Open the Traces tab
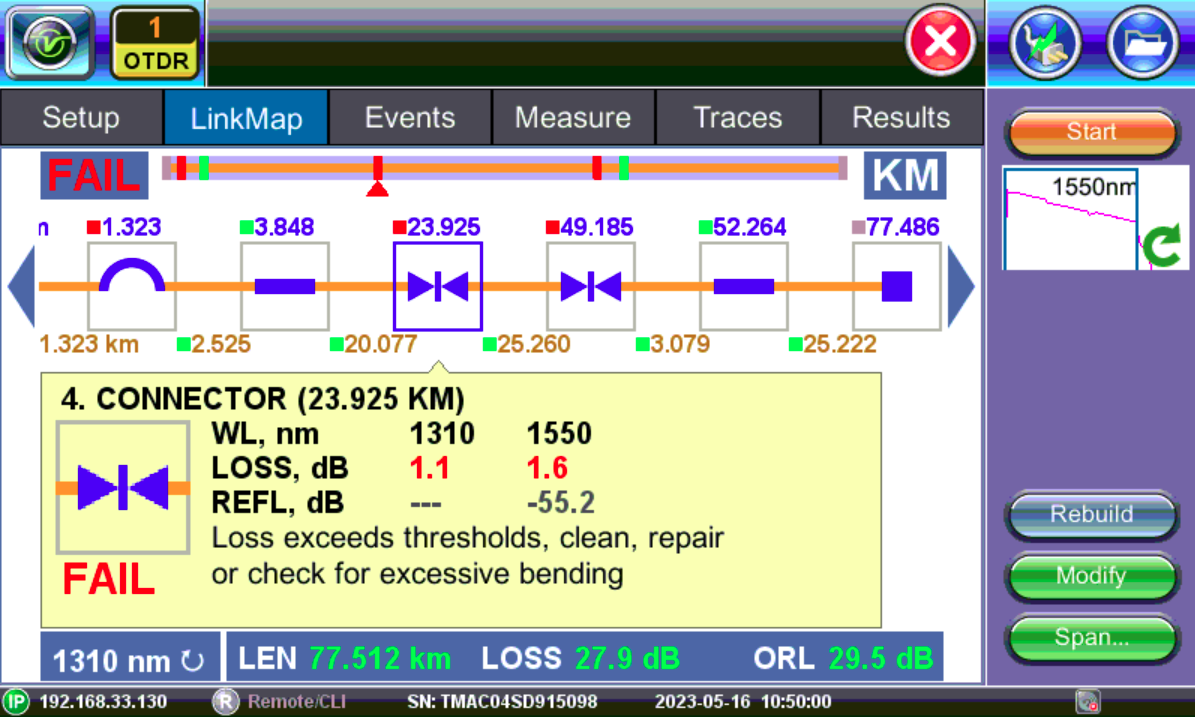 pyautogui.click(x=737, y=117)
